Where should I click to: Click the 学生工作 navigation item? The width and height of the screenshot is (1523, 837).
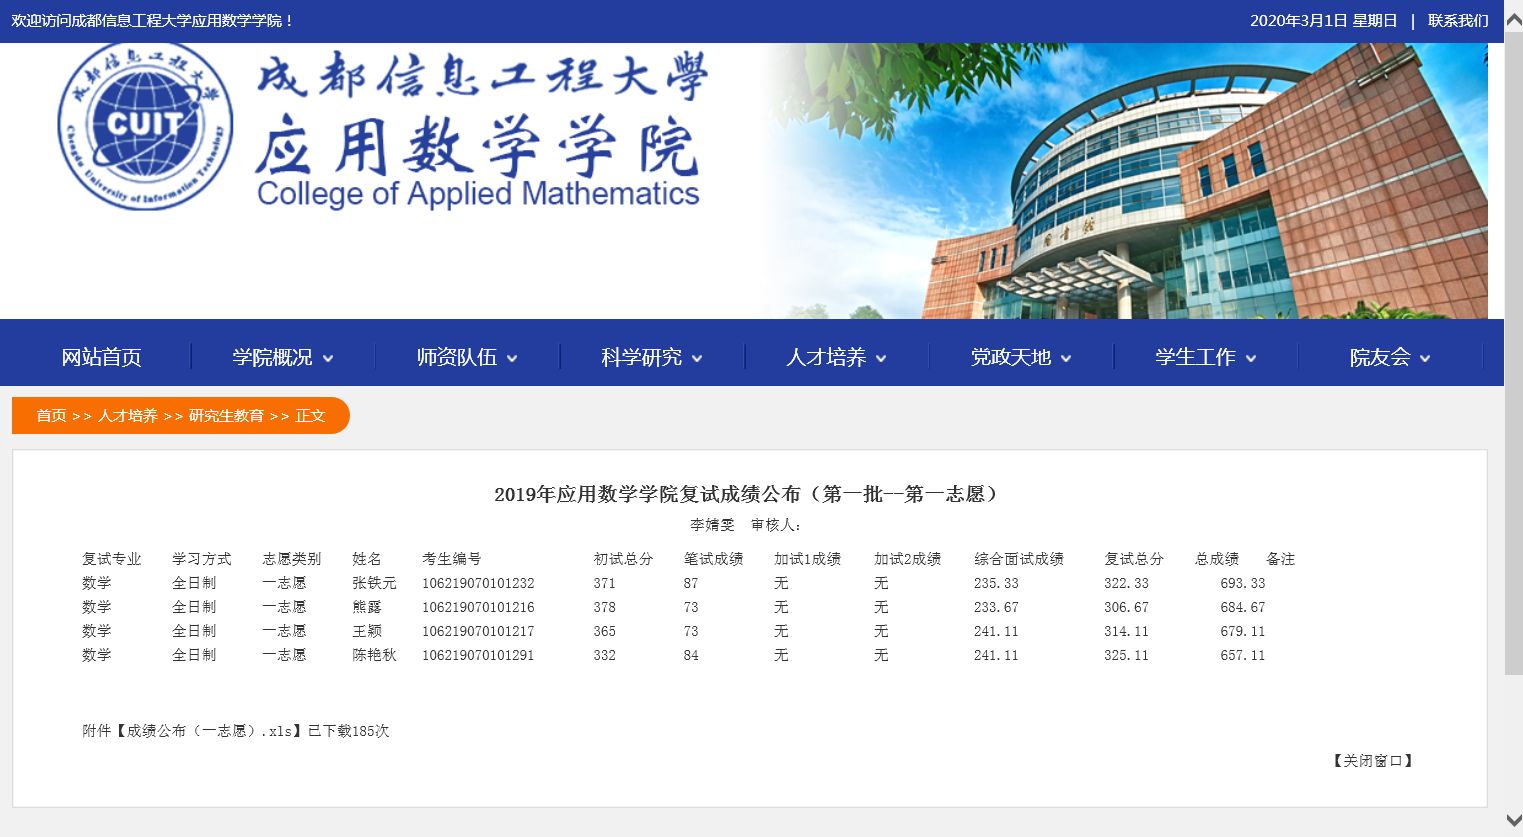pos(1195,357)
